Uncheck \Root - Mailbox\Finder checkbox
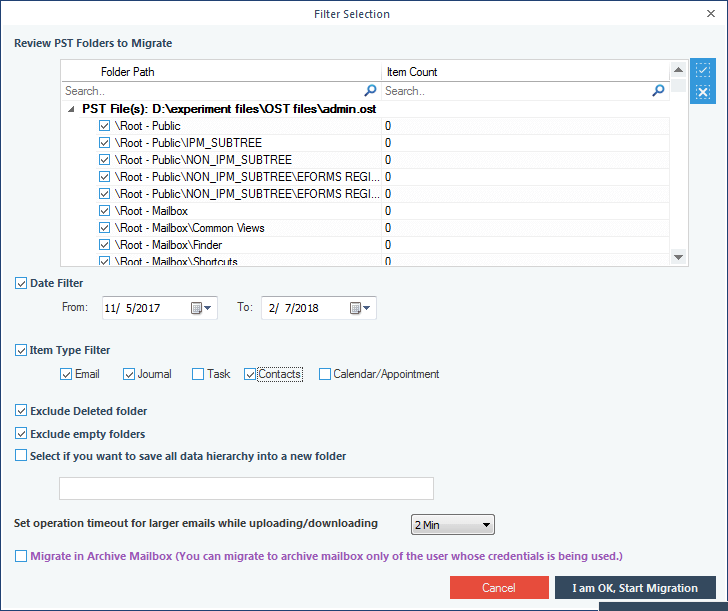The height and width of the screenshot is (611, 728). click(104, 245)
